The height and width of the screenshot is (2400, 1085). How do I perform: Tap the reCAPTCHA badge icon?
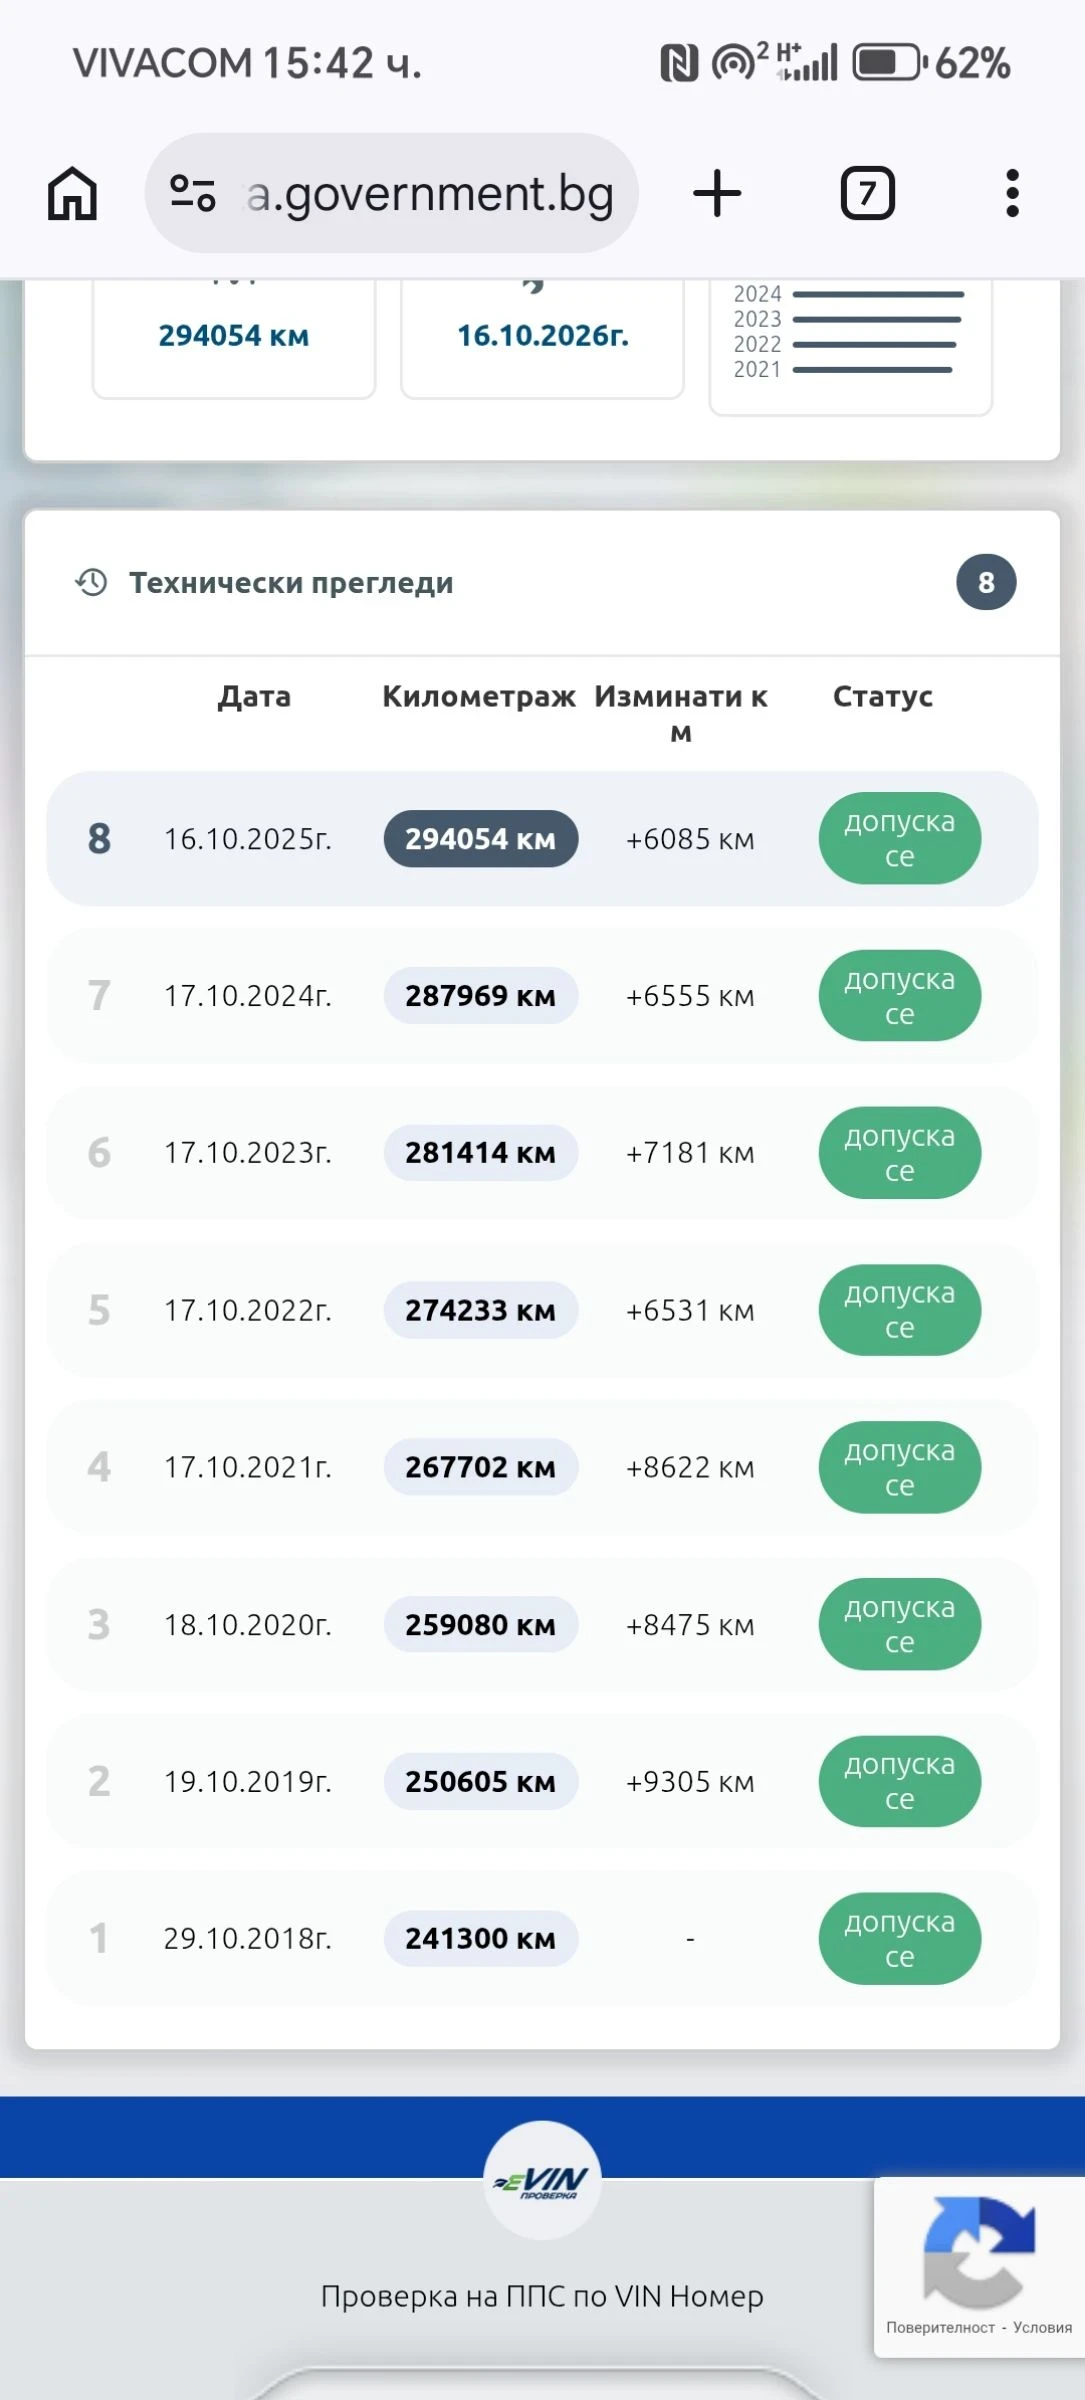coord(978,2252)
